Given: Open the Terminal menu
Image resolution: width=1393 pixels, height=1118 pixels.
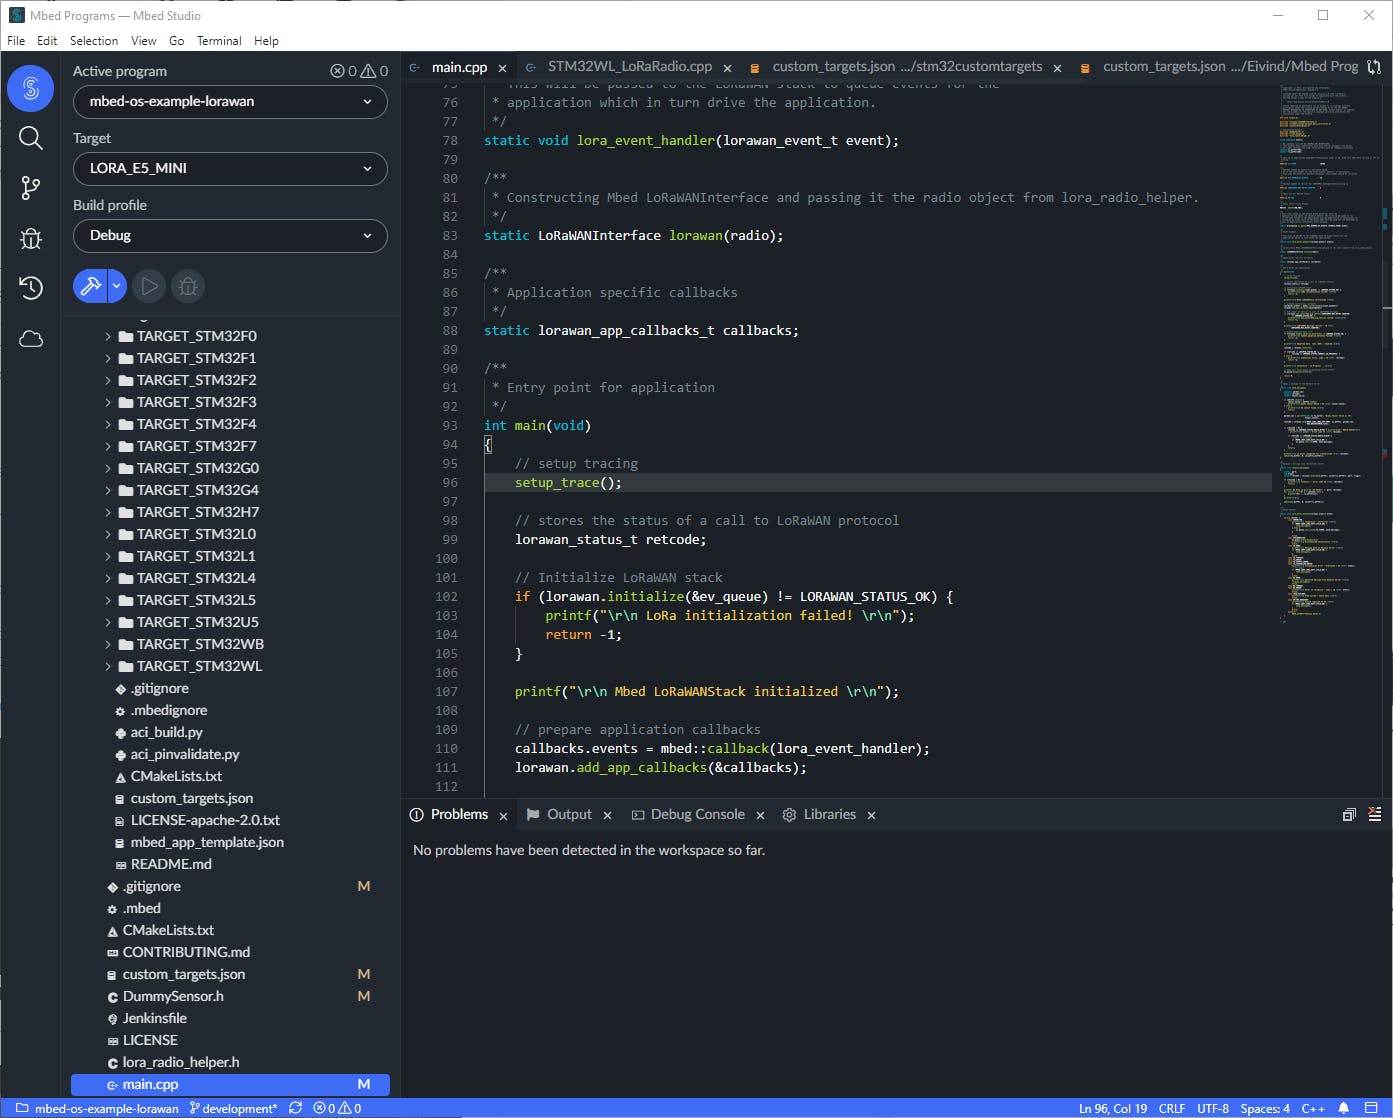Looking at the screenshot, I should (x=219, y=41).
